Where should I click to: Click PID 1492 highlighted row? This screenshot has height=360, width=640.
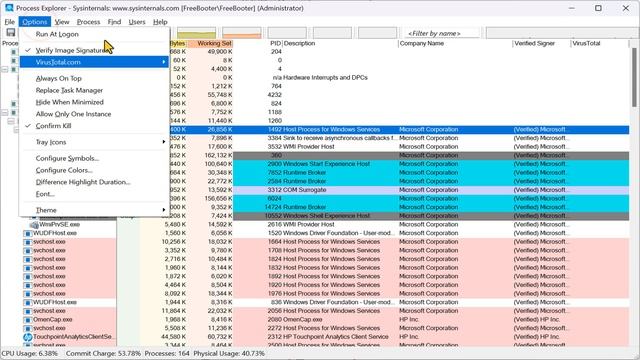coord(399,129)
